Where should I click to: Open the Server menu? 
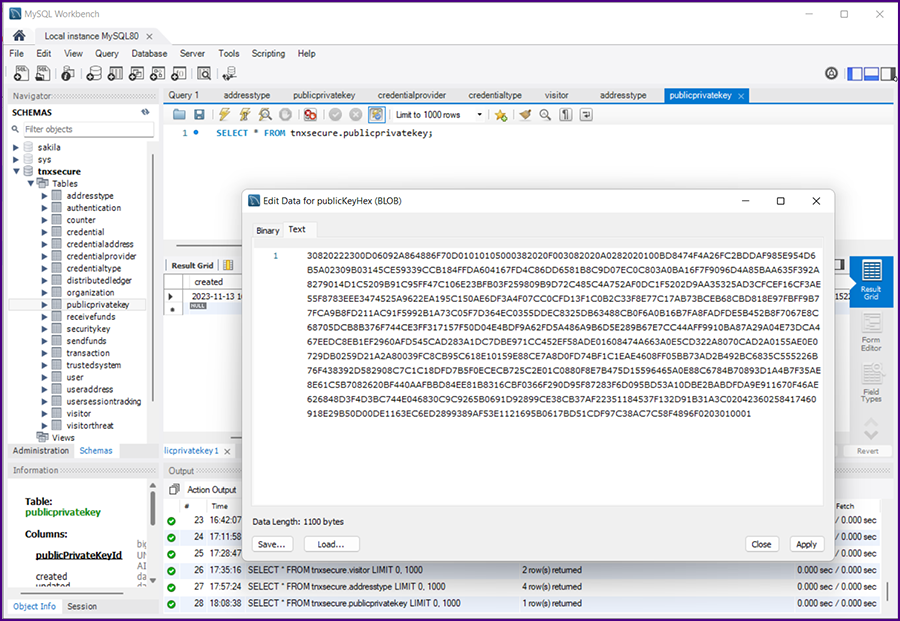click(x=192, y=53)
